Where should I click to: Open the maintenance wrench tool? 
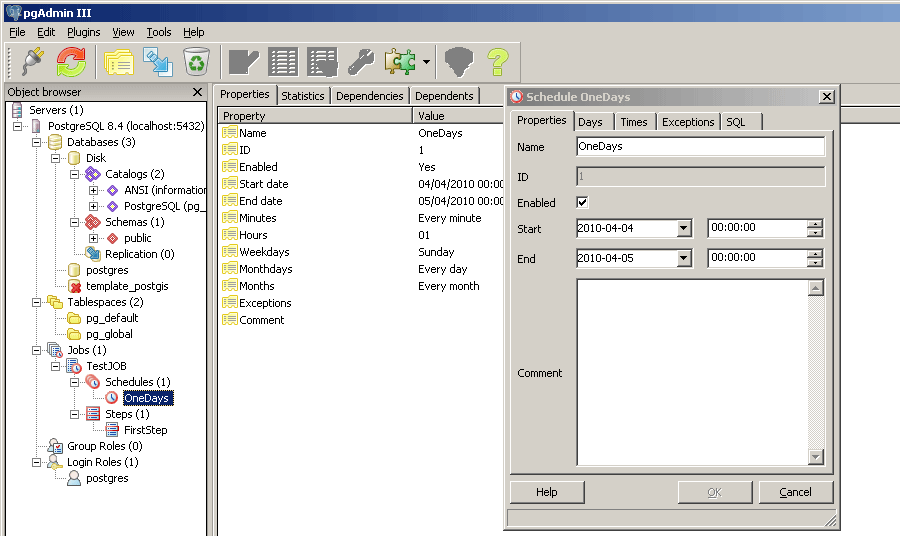pyautogui.click(x=362, y=62)
